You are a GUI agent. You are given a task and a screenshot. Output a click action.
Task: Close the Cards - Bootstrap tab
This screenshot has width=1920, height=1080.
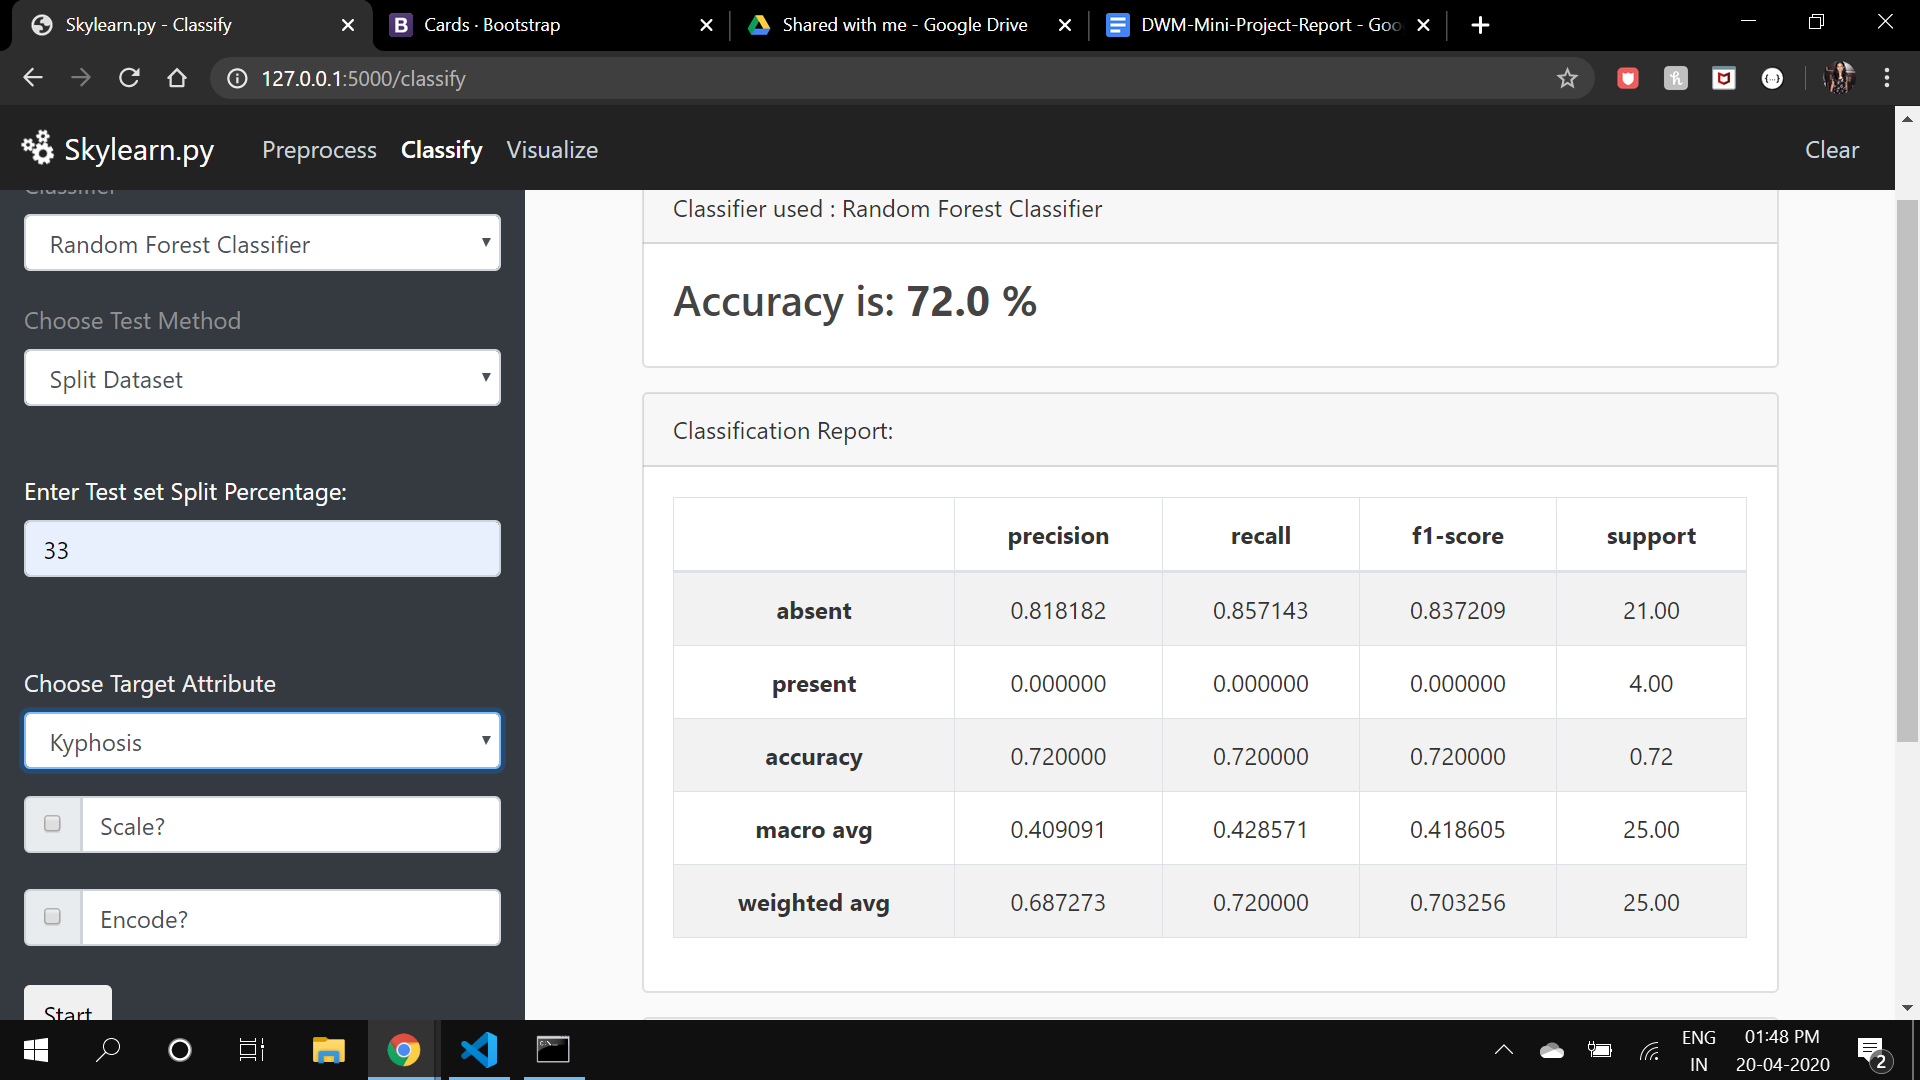tap(706, 25)
